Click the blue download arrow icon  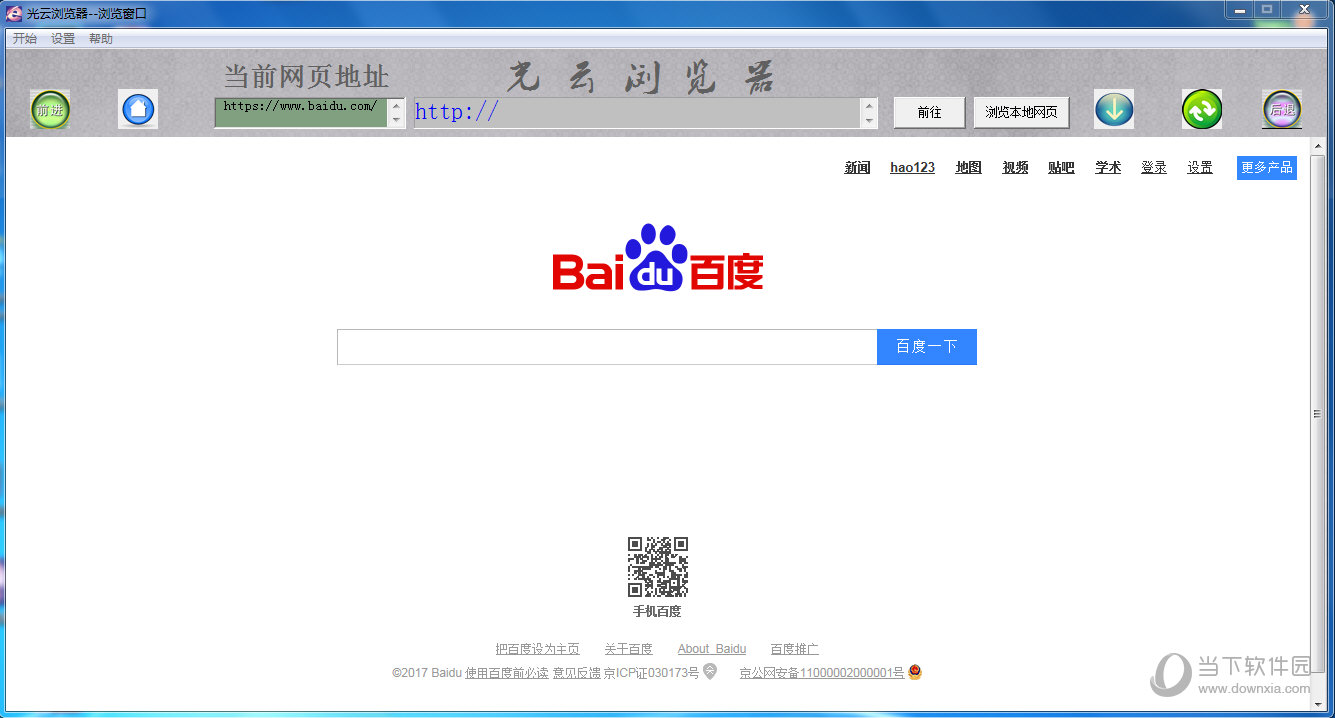click(x=1114, y=109)
